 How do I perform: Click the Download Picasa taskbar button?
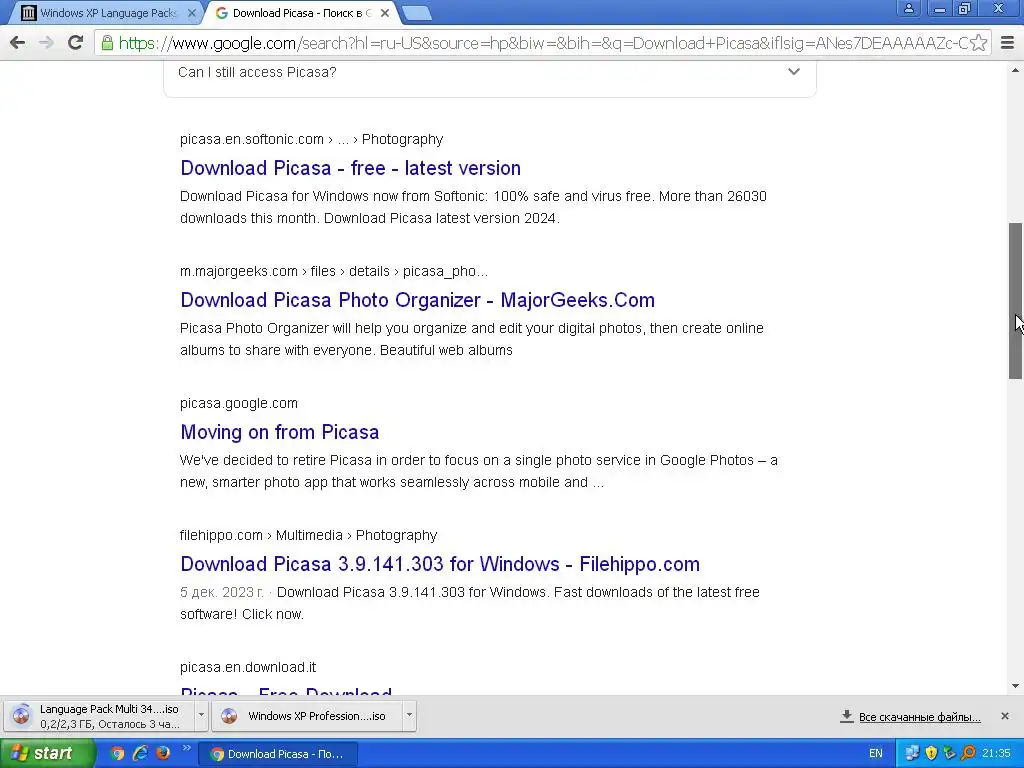point(278,754)
